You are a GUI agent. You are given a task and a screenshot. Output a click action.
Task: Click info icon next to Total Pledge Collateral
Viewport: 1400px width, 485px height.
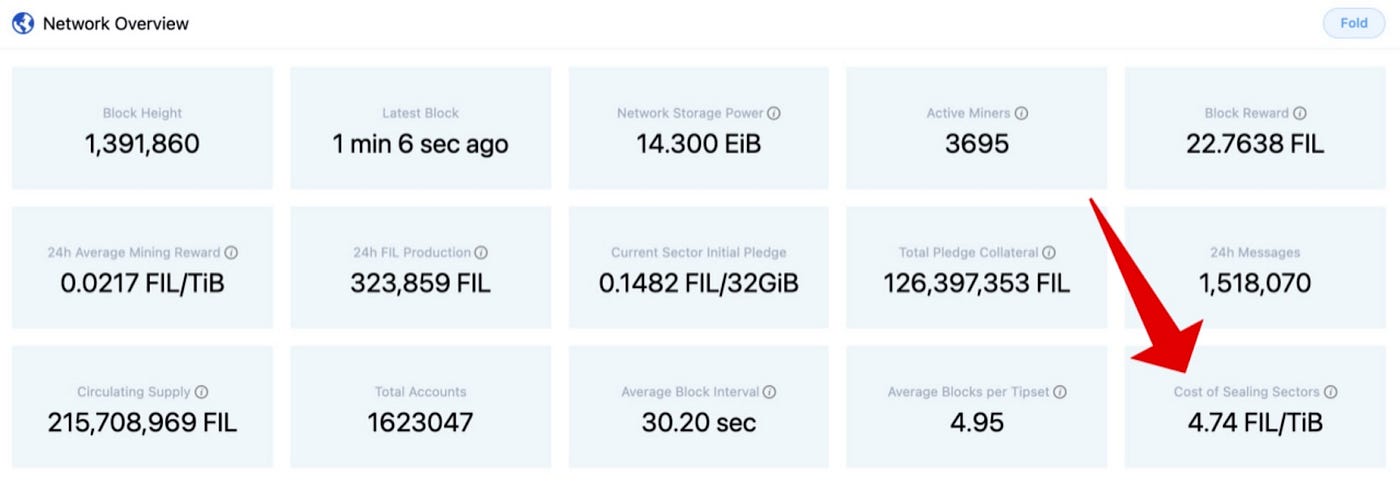click(x=1048, y=253)
